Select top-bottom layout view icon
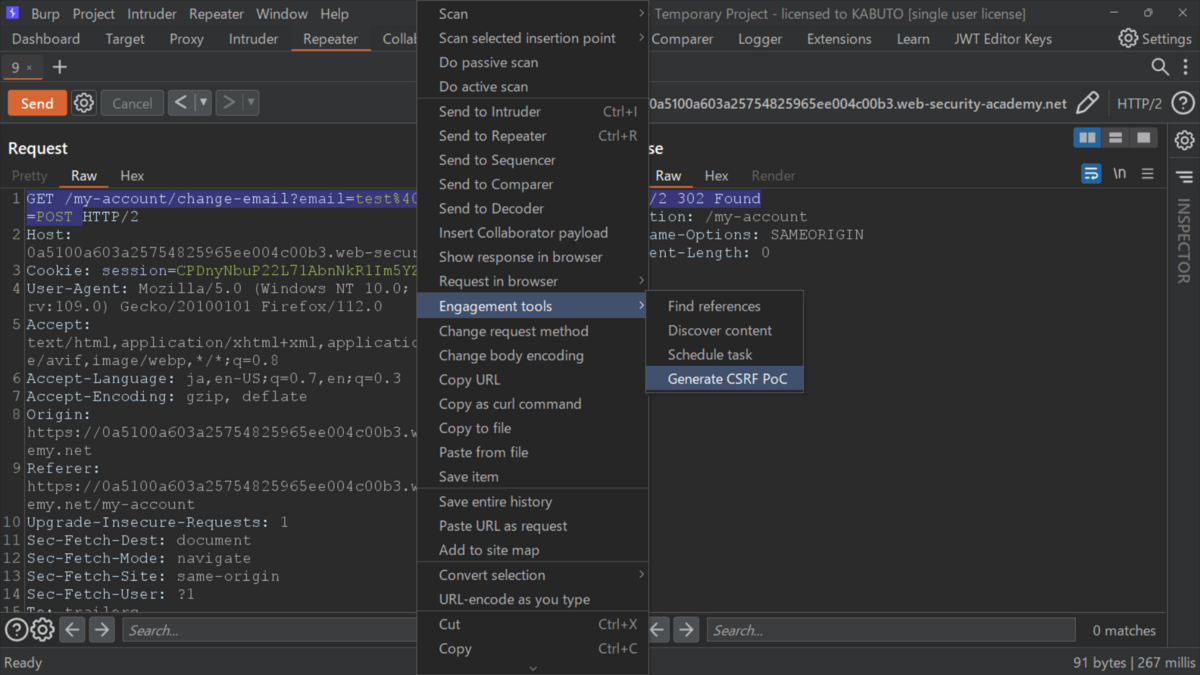This screenshot has width=1200, height=675. pos(1115,138)
